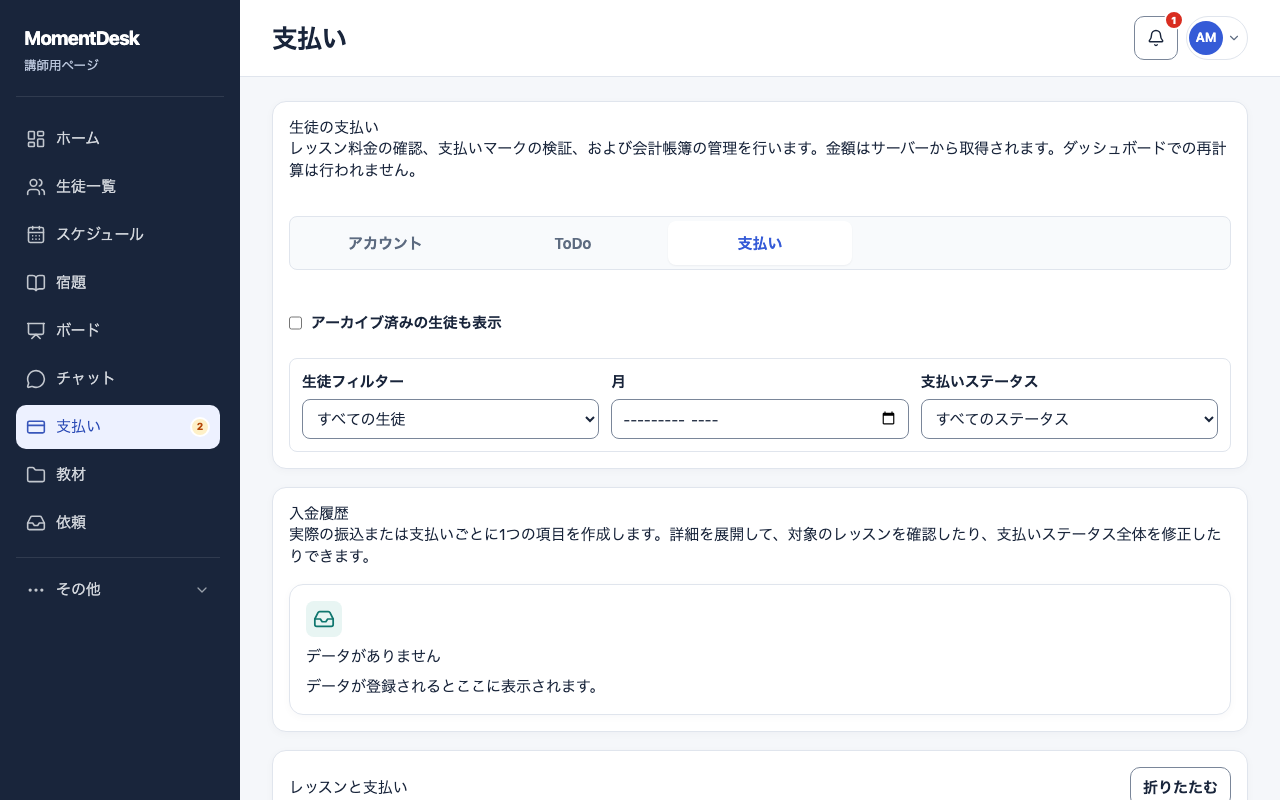Click the チャット speech bubble icon
Screen dimensions: 1280x800
[x=36, y=379]
